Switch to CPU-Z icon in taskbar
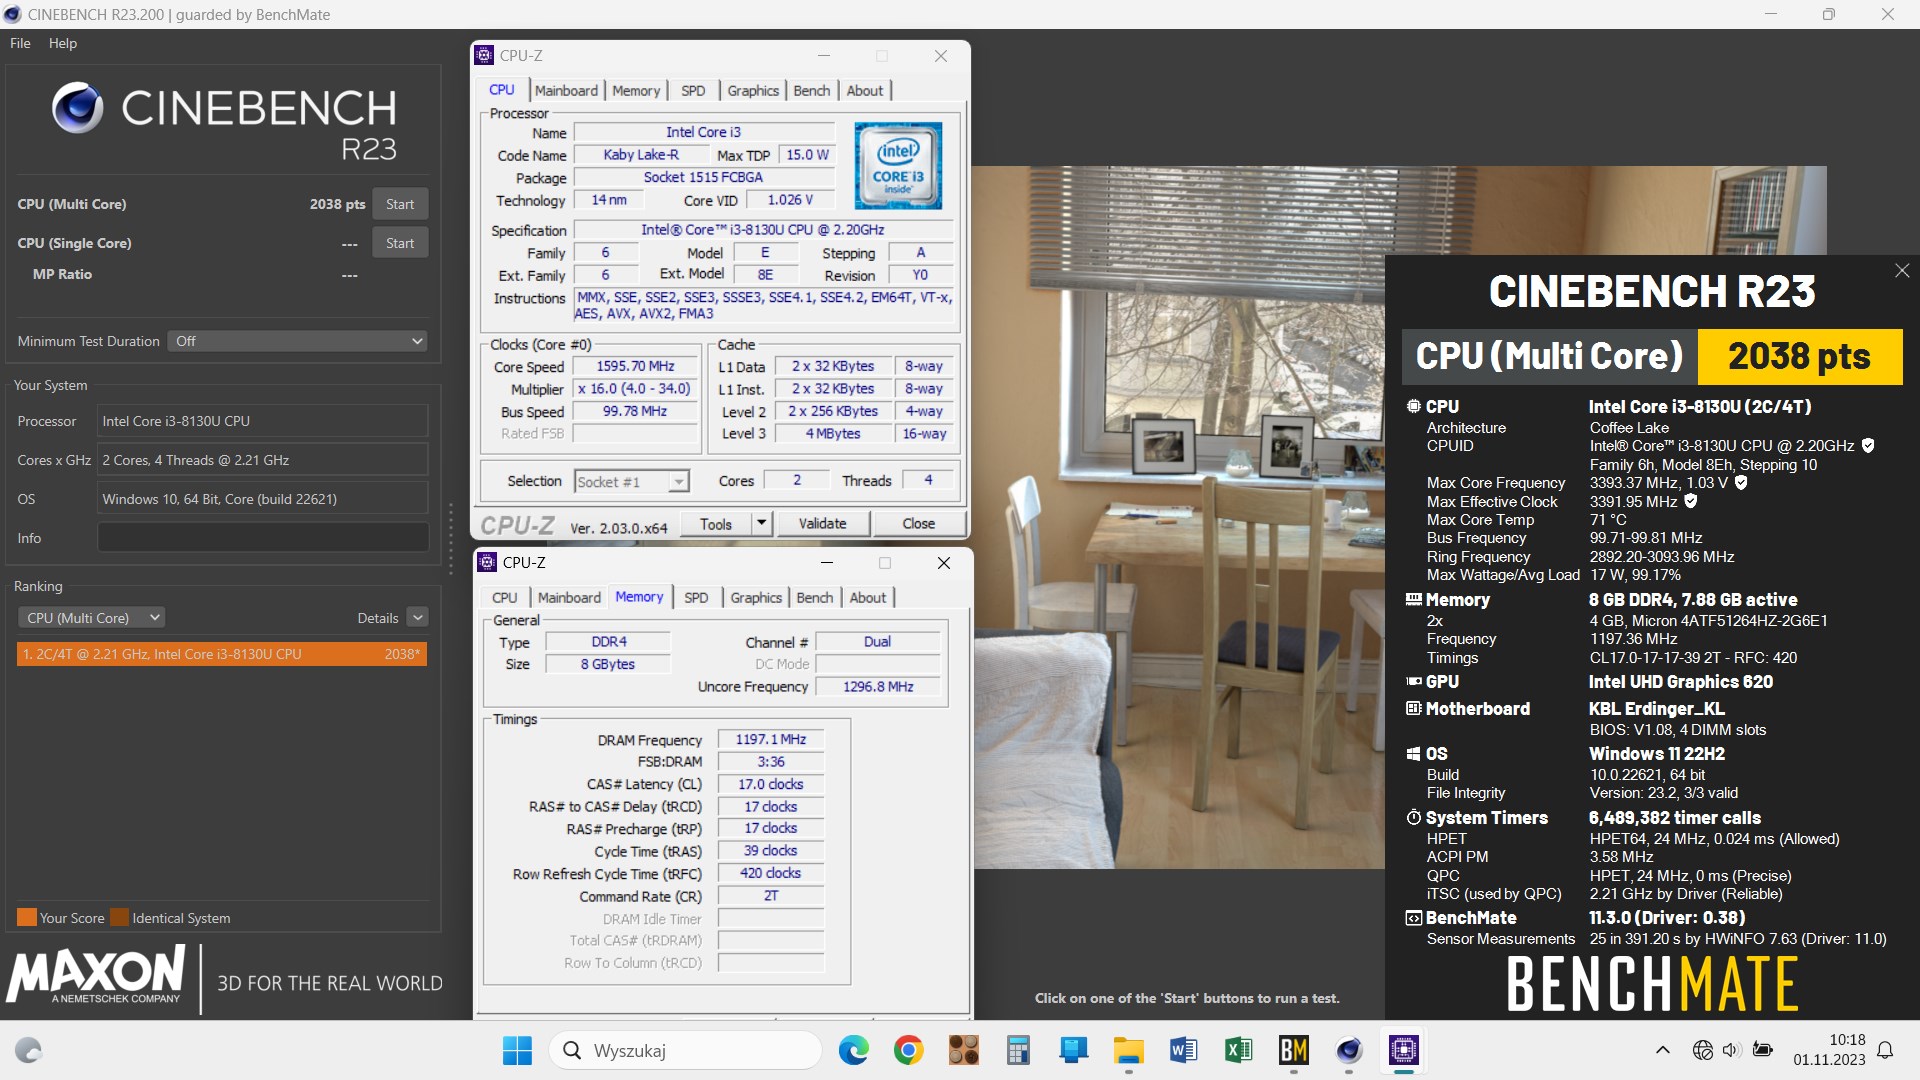1920x1080 pixels. [x=1403, y=1050]
